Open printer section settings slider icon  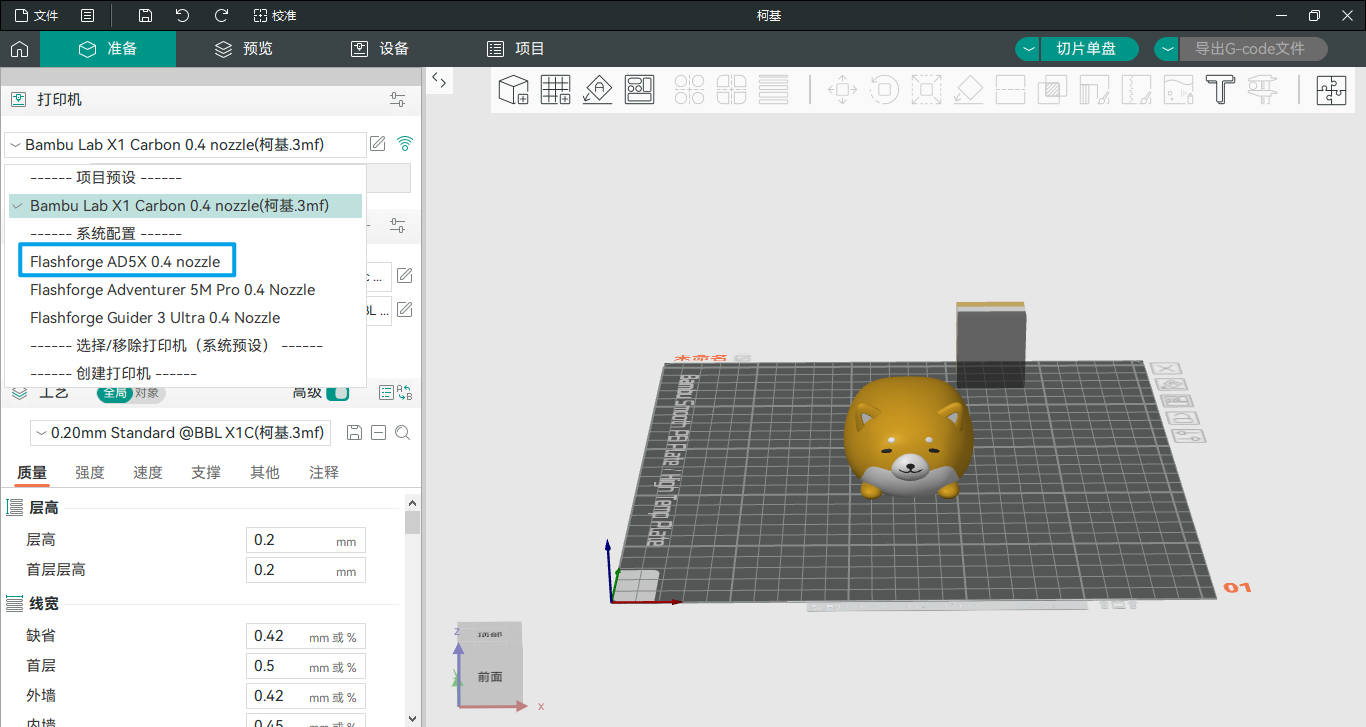pyautogui.click(x=398, y=100)
